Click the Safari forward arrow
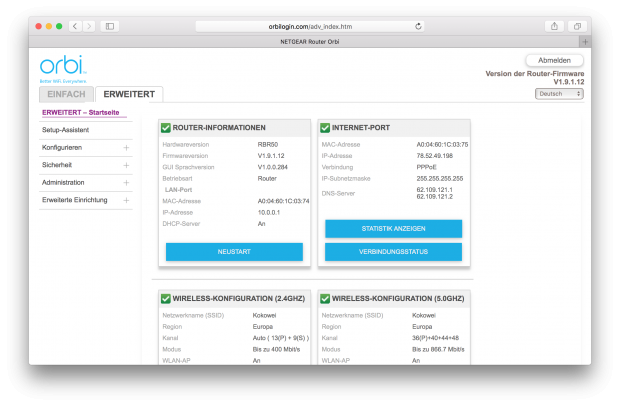This screenshot has height=406, width=620. tap(89, 26)
